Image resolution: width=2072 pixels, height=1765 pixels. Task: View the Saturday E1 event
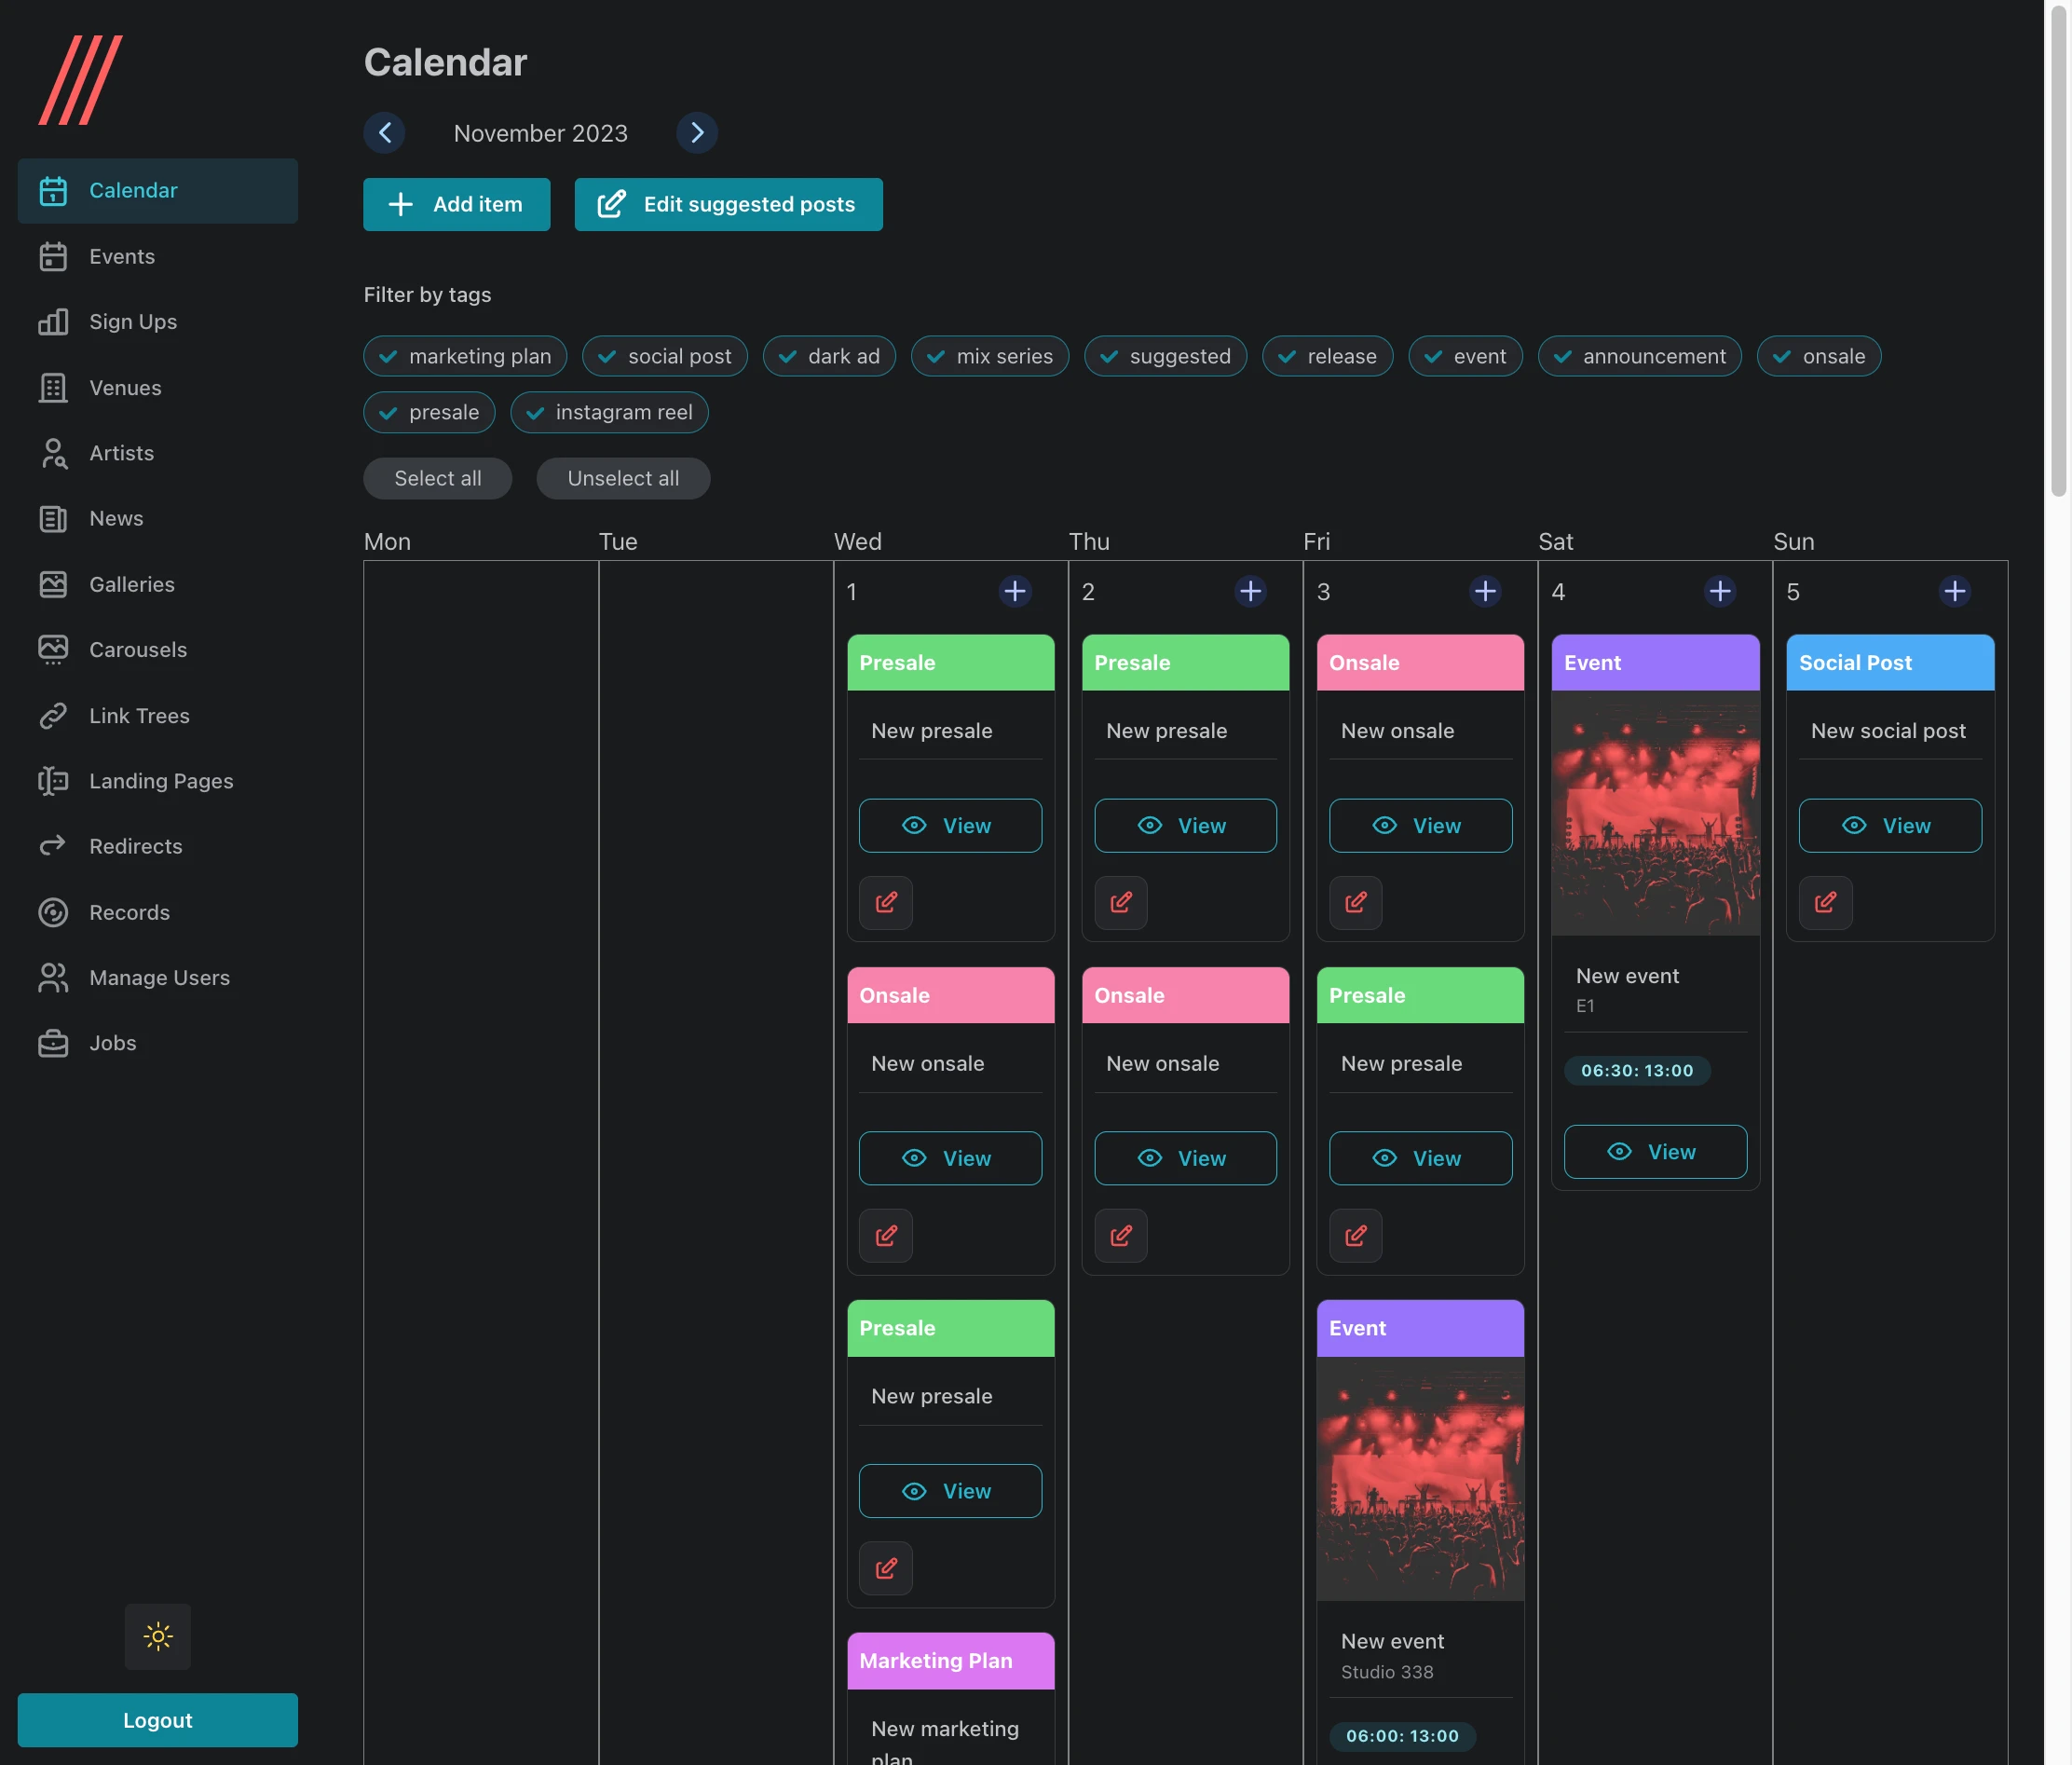(x=1655, y=1152)
